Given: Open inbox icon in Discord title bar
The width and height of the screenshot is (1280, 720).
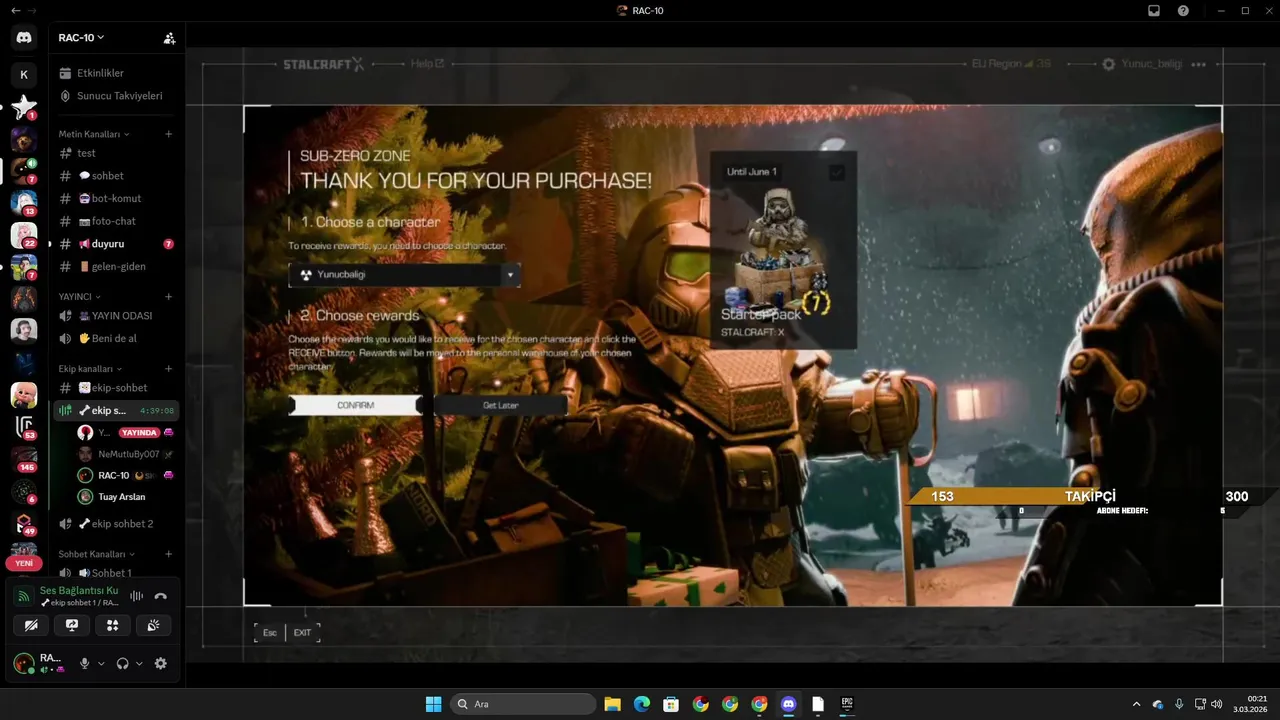Looking at the screenshot, I should pyautogui.click(x=1154, y=10).
